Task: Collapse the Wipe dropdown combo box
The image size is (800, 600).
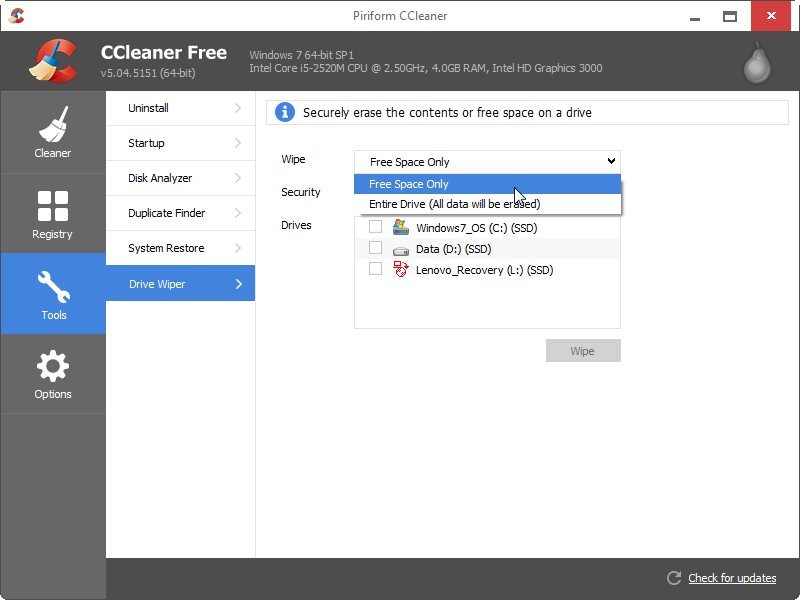Action: (487, 161)
